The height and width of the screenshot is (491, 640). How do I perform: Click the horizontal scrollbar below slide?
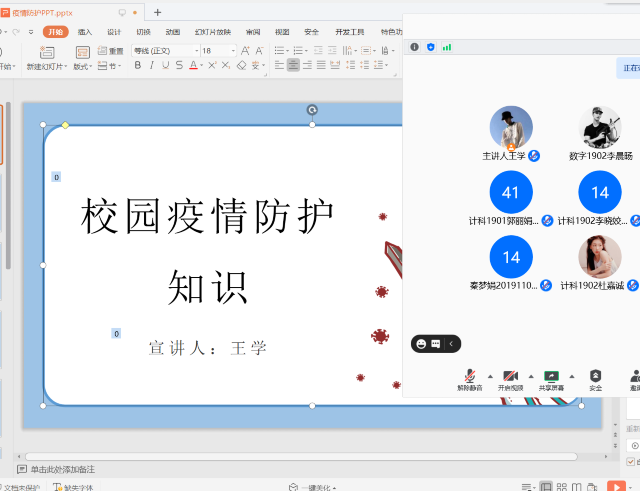click(302, 457)
